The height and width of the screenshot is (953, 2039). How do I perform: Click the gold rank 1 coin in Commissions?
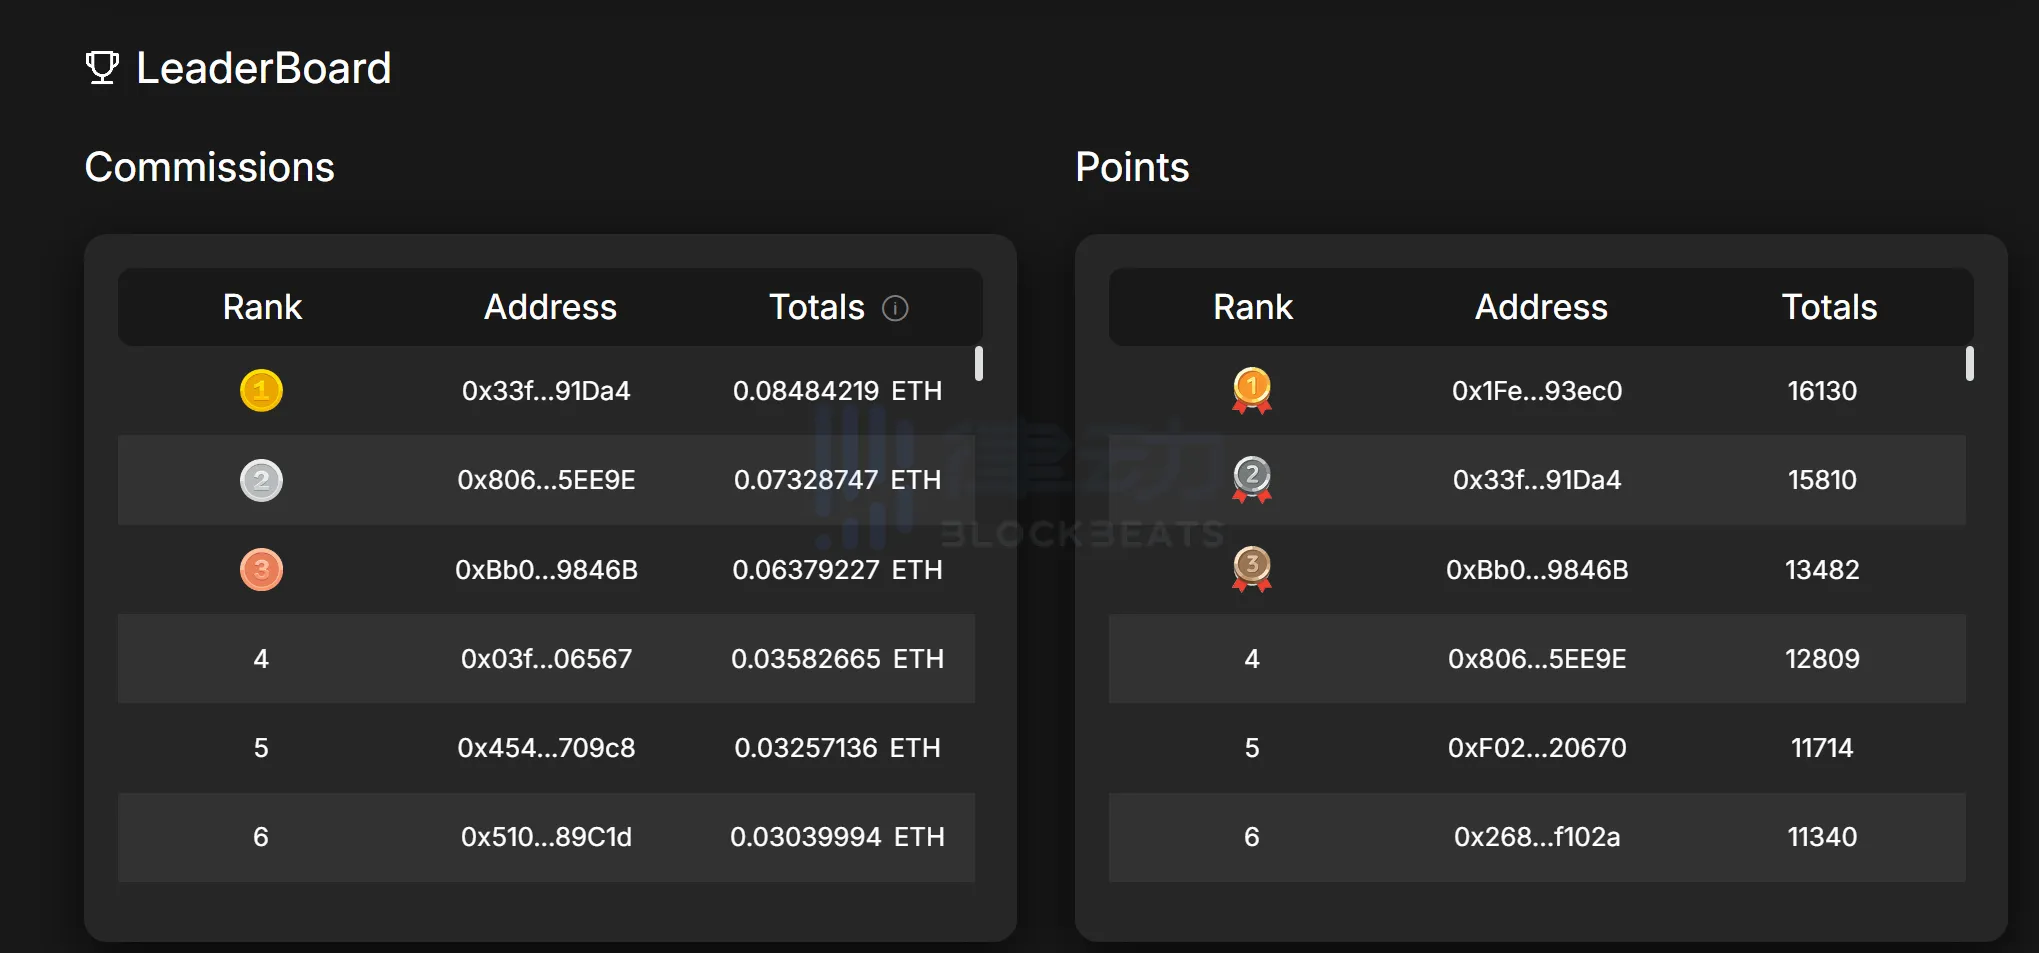tap(261, 390)
